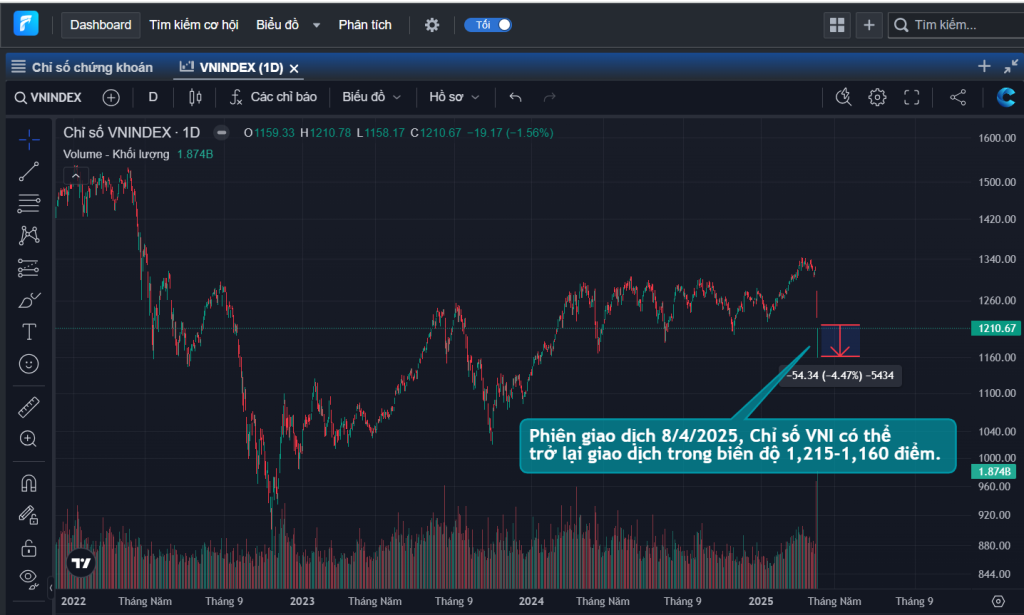Focus the Tìm kiếm search field
Screen dimensions: 1024x615
(x=956, y=25)
